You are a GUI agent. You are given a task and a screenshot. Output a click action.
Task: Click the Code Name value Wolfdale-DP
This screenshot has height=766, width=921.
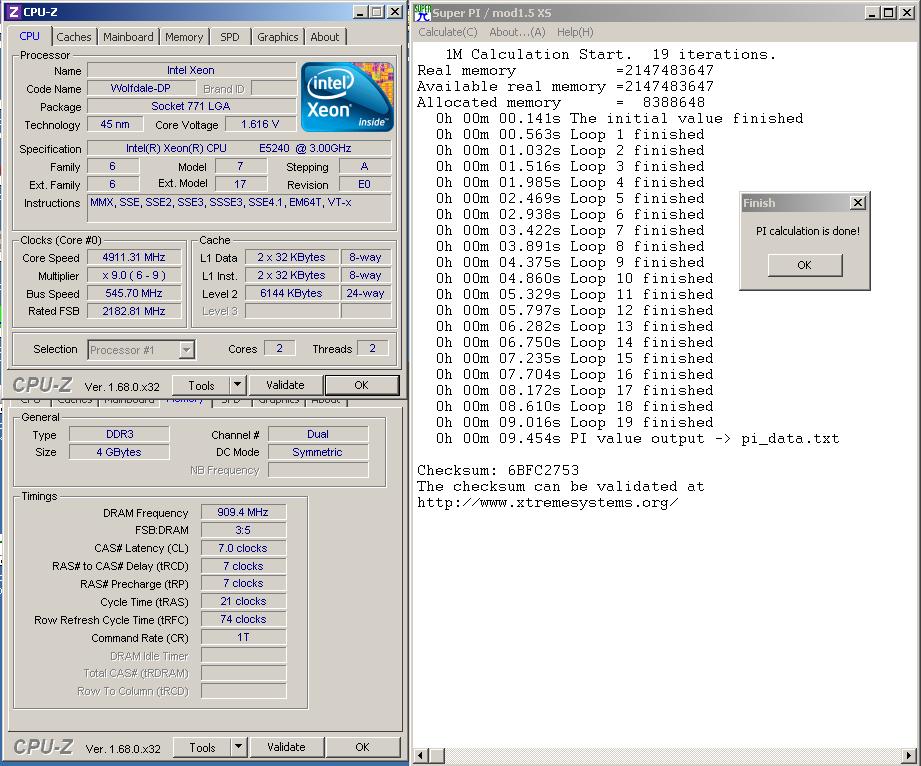[x=141, y=88]
